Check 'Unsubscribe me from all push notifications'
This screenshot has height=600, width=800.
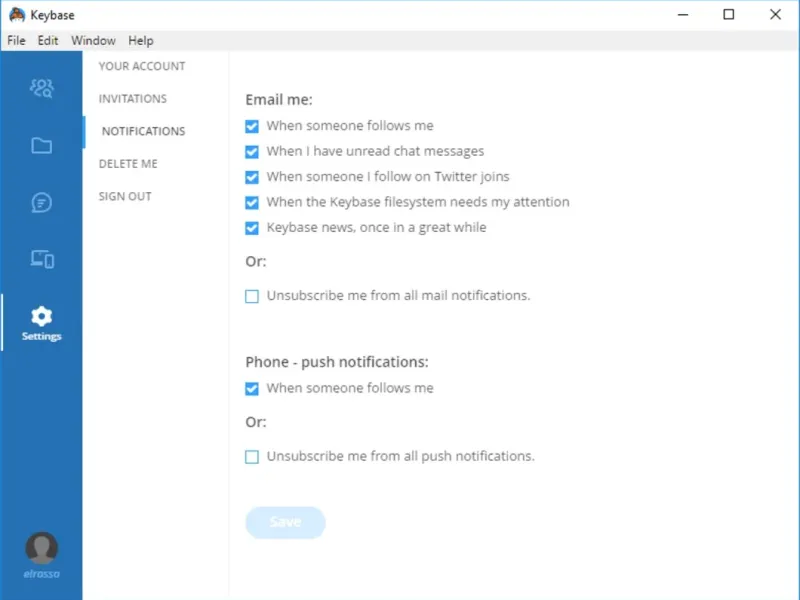252,457
